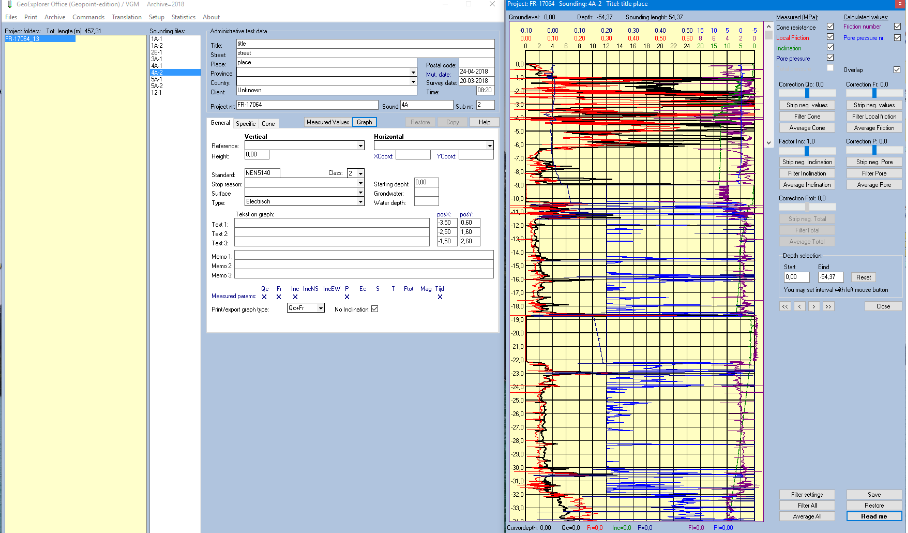Switch to the Specific tab
The height and width of the screenshot is (533, 908).
[x=246, y=123]
